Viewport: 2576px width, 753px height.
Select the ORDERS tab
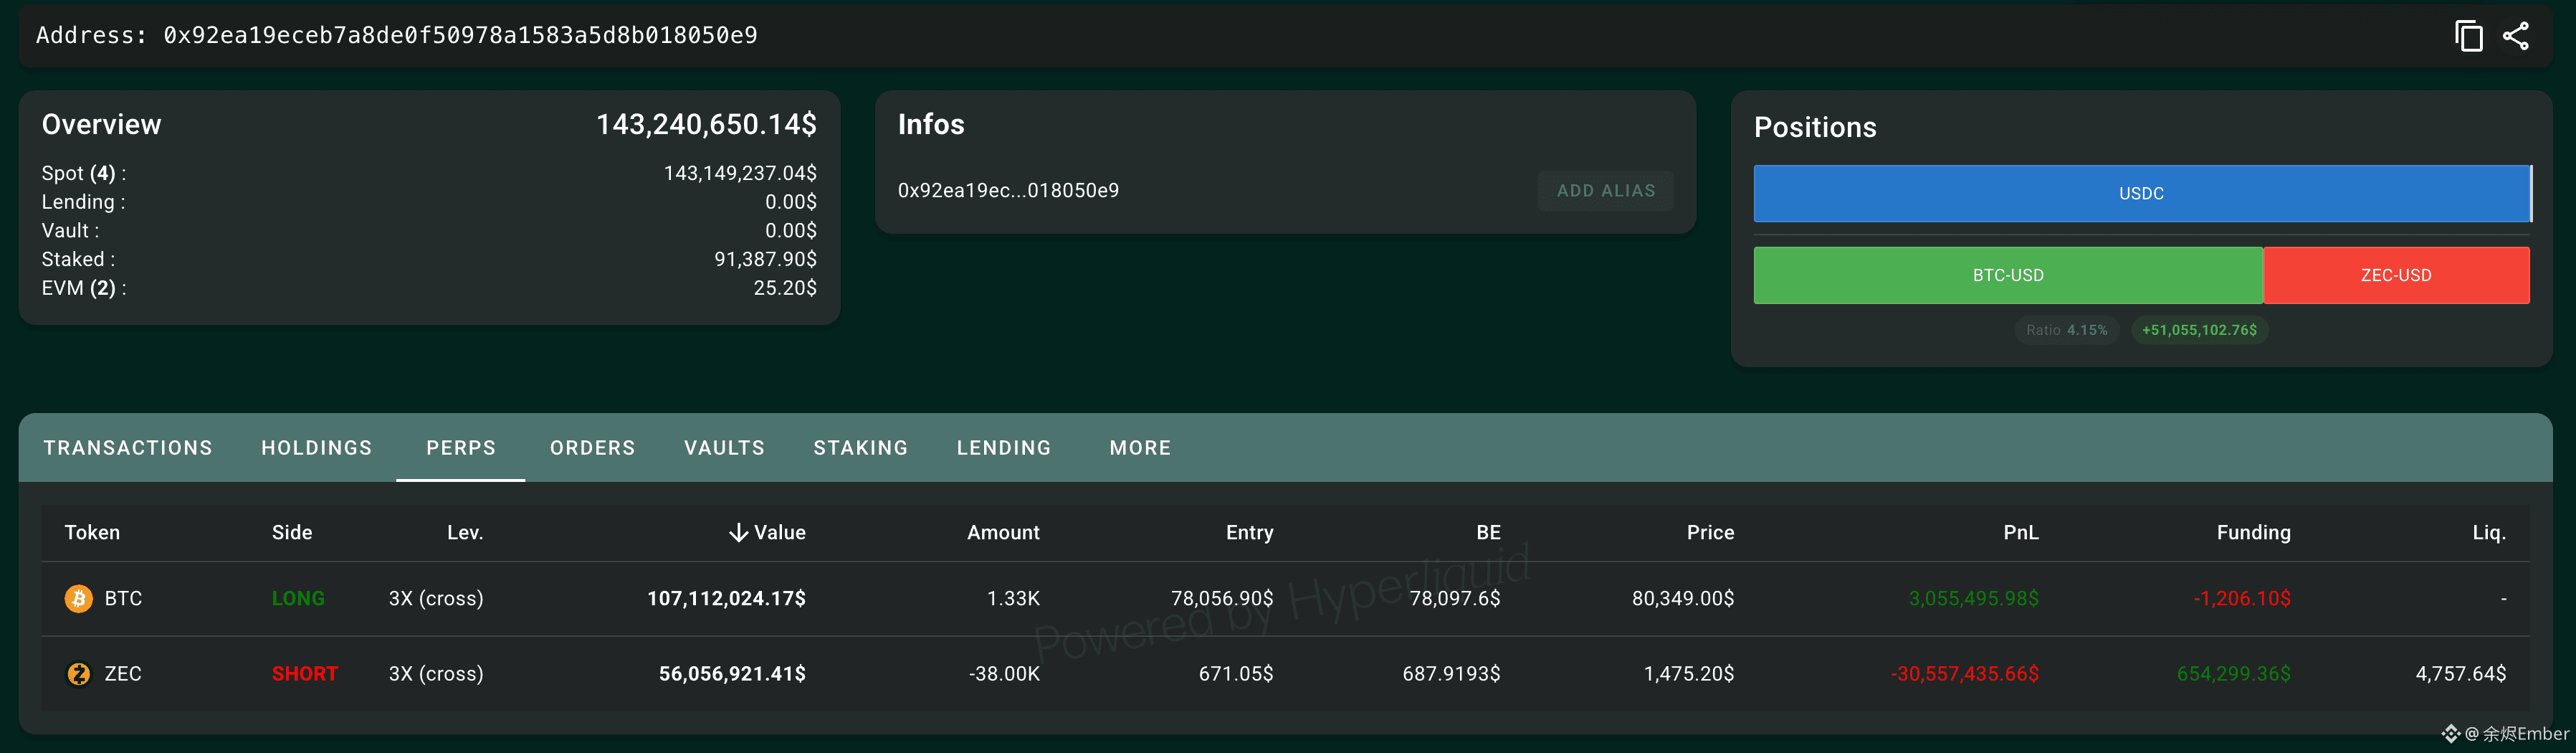[593, 448]
